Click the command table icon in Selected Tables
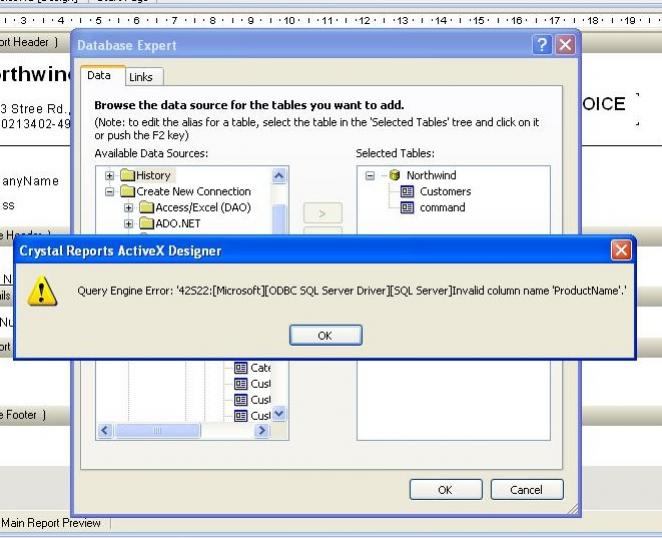Screen dimensions: 662x538 pyautogui.click(x=407, y=208)
